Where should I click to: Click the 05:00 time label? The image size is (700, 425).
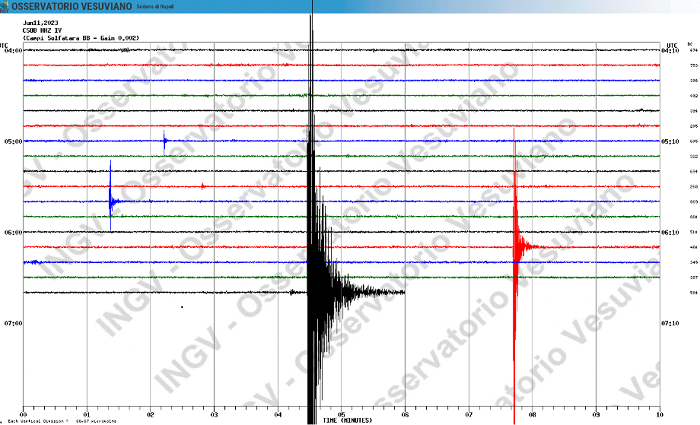coord(13,142)
